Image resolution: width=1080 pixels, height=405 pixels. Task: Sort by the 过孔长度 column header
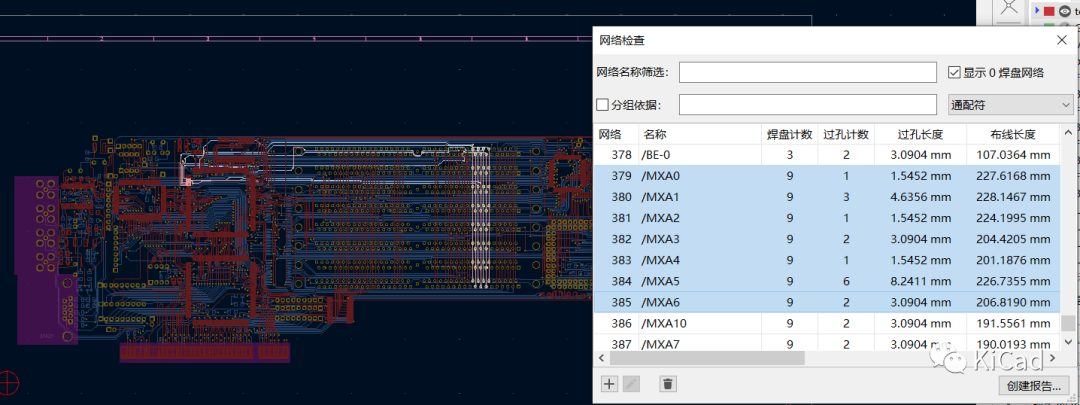click(x=920, y=134)
